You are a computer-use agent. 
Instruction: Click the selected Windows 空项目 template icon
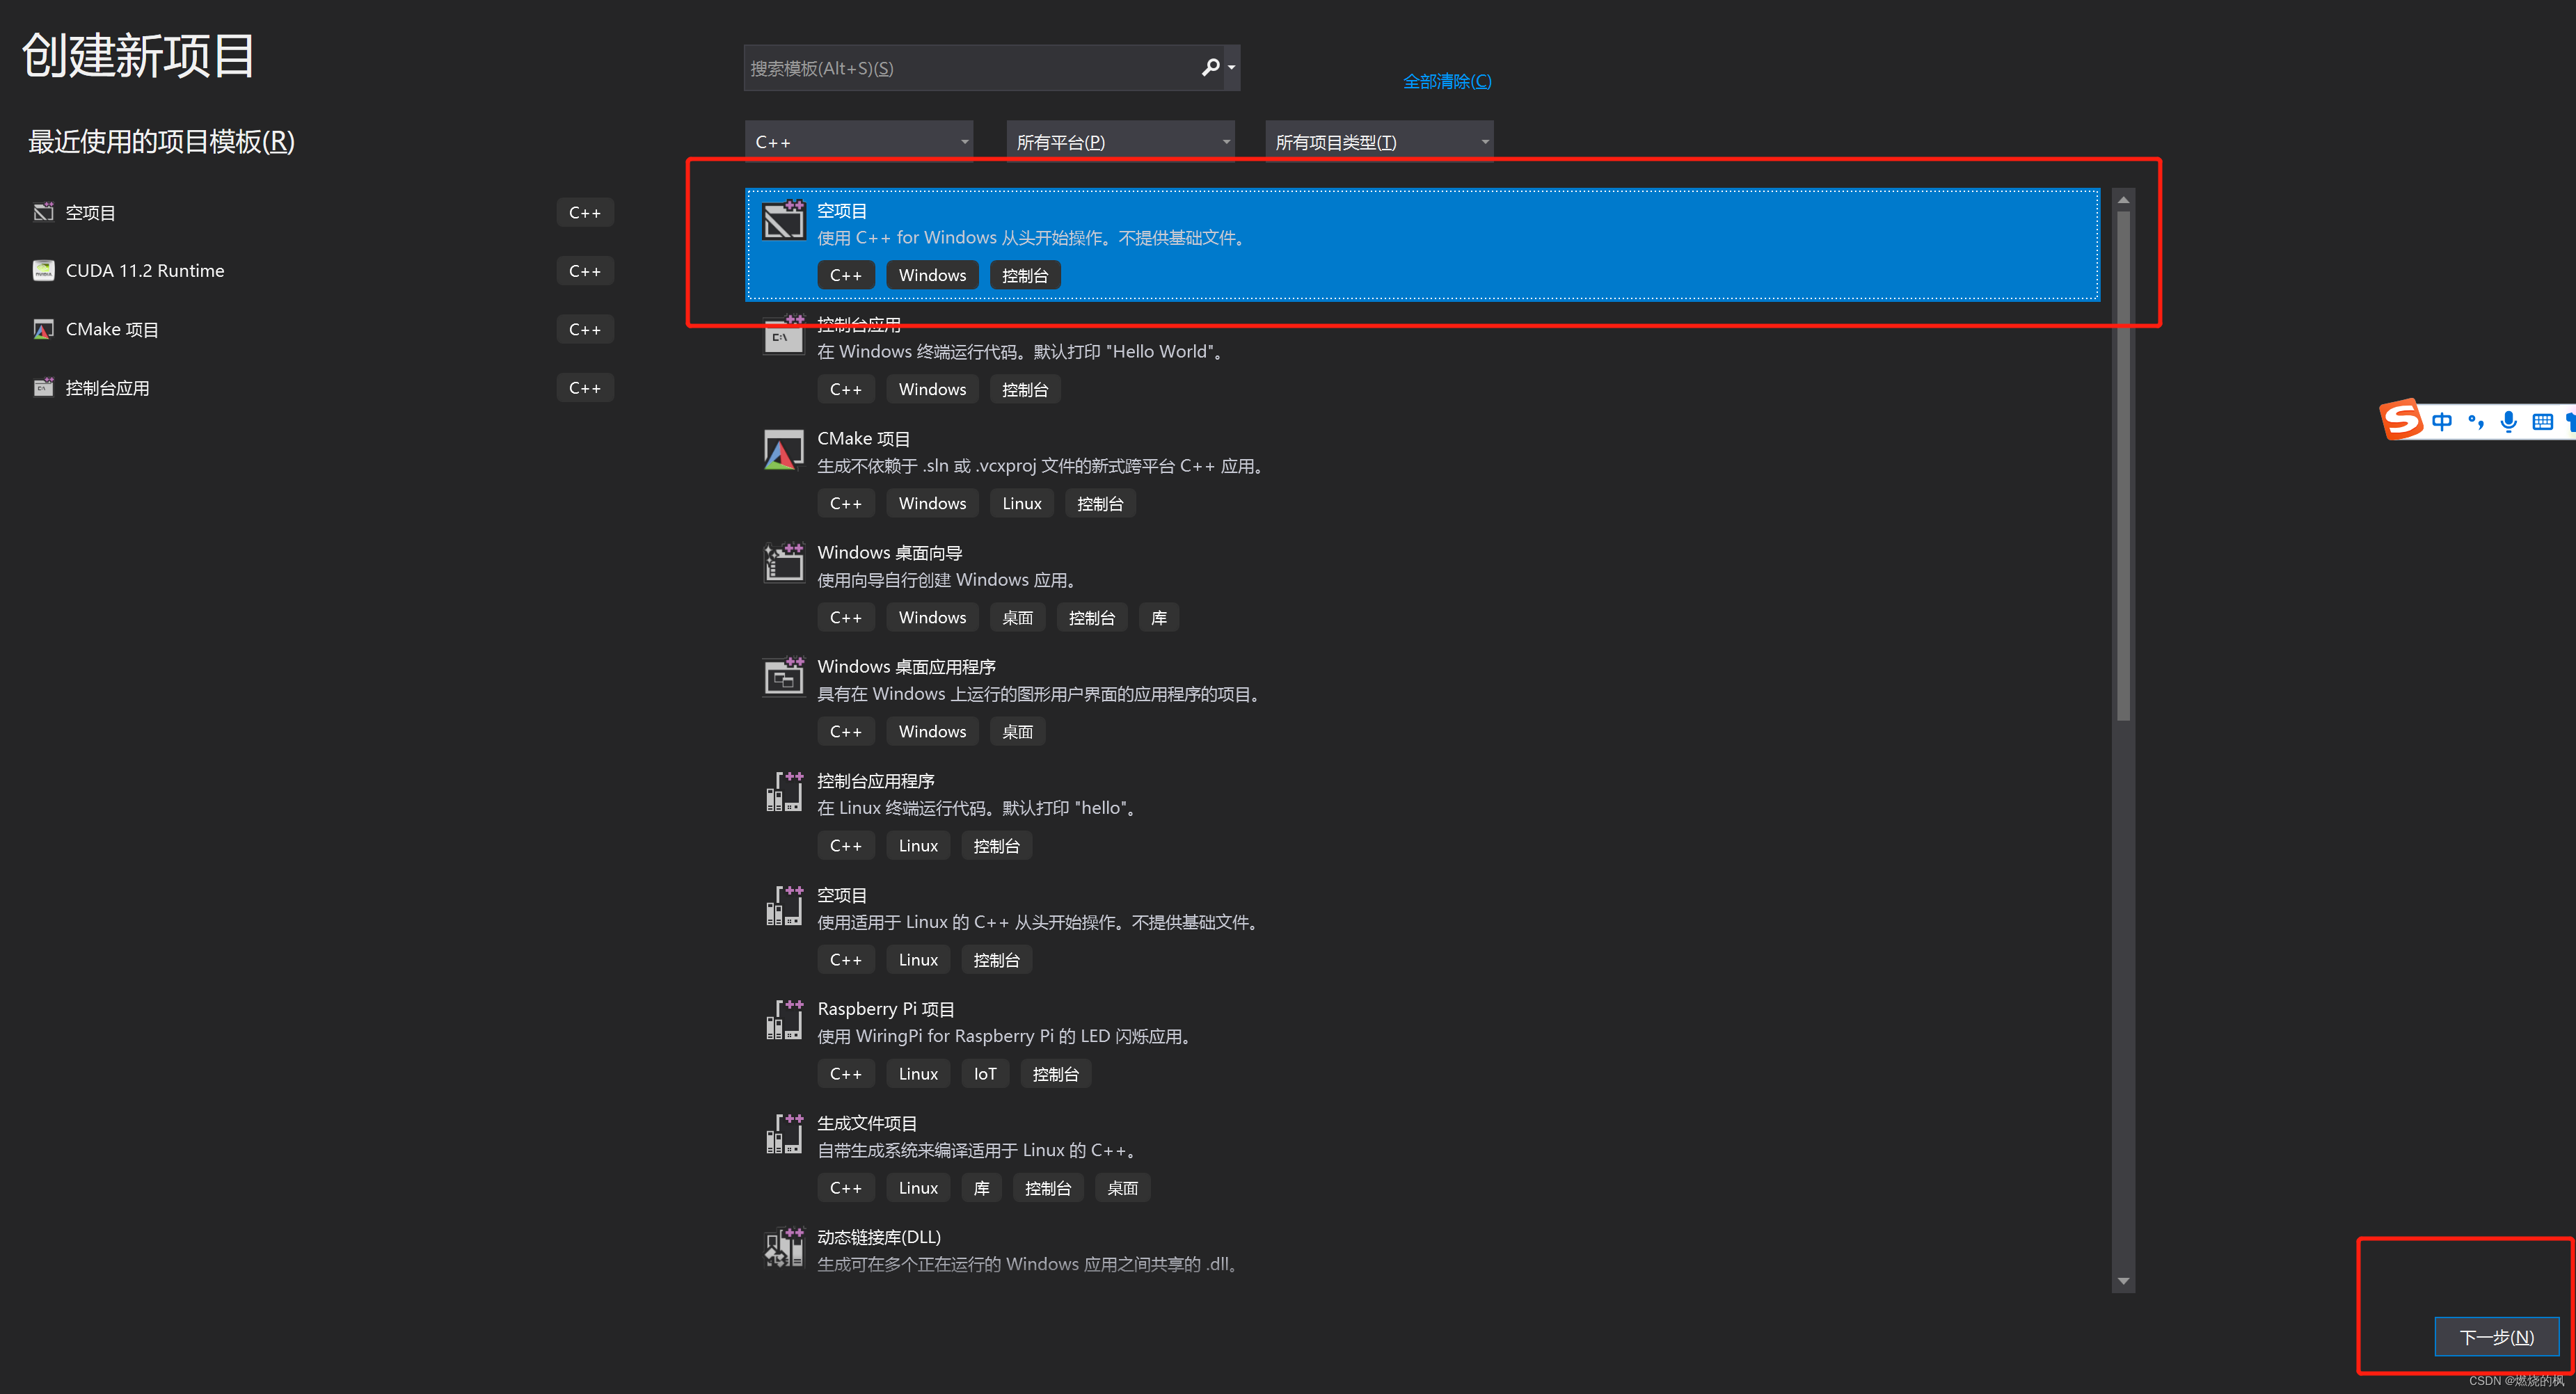click(784, 220)
